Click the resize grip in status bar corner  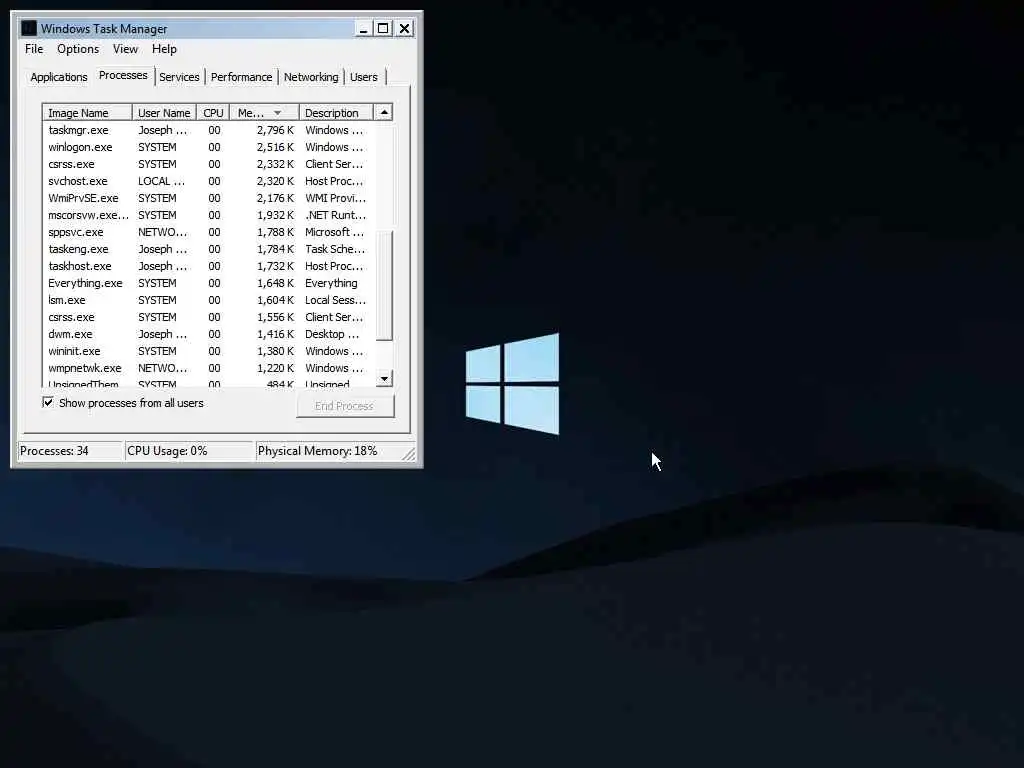click(409, 454)
